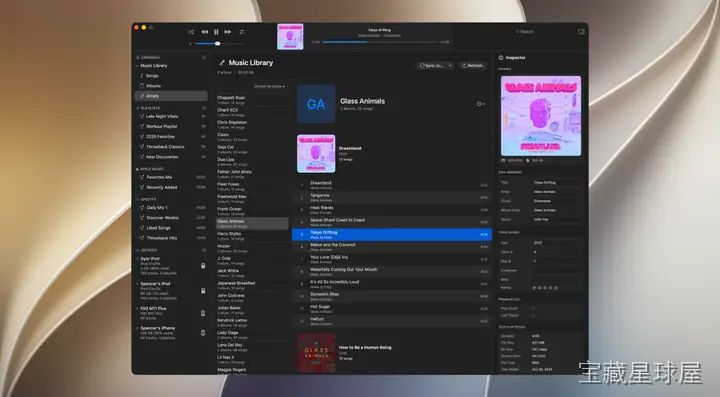Collapse the Music Library tree item
720x397 pixels.
coord(137,66)
